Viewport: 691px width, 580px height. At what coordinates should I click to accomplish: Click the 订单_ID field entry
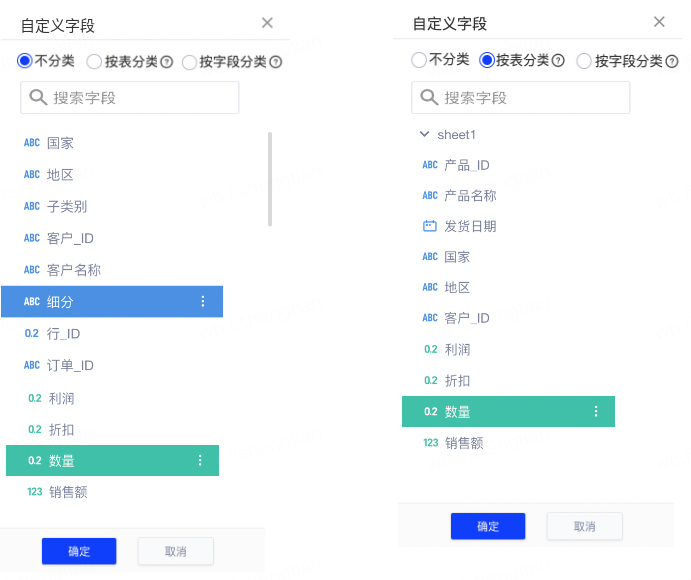(70, 365)
